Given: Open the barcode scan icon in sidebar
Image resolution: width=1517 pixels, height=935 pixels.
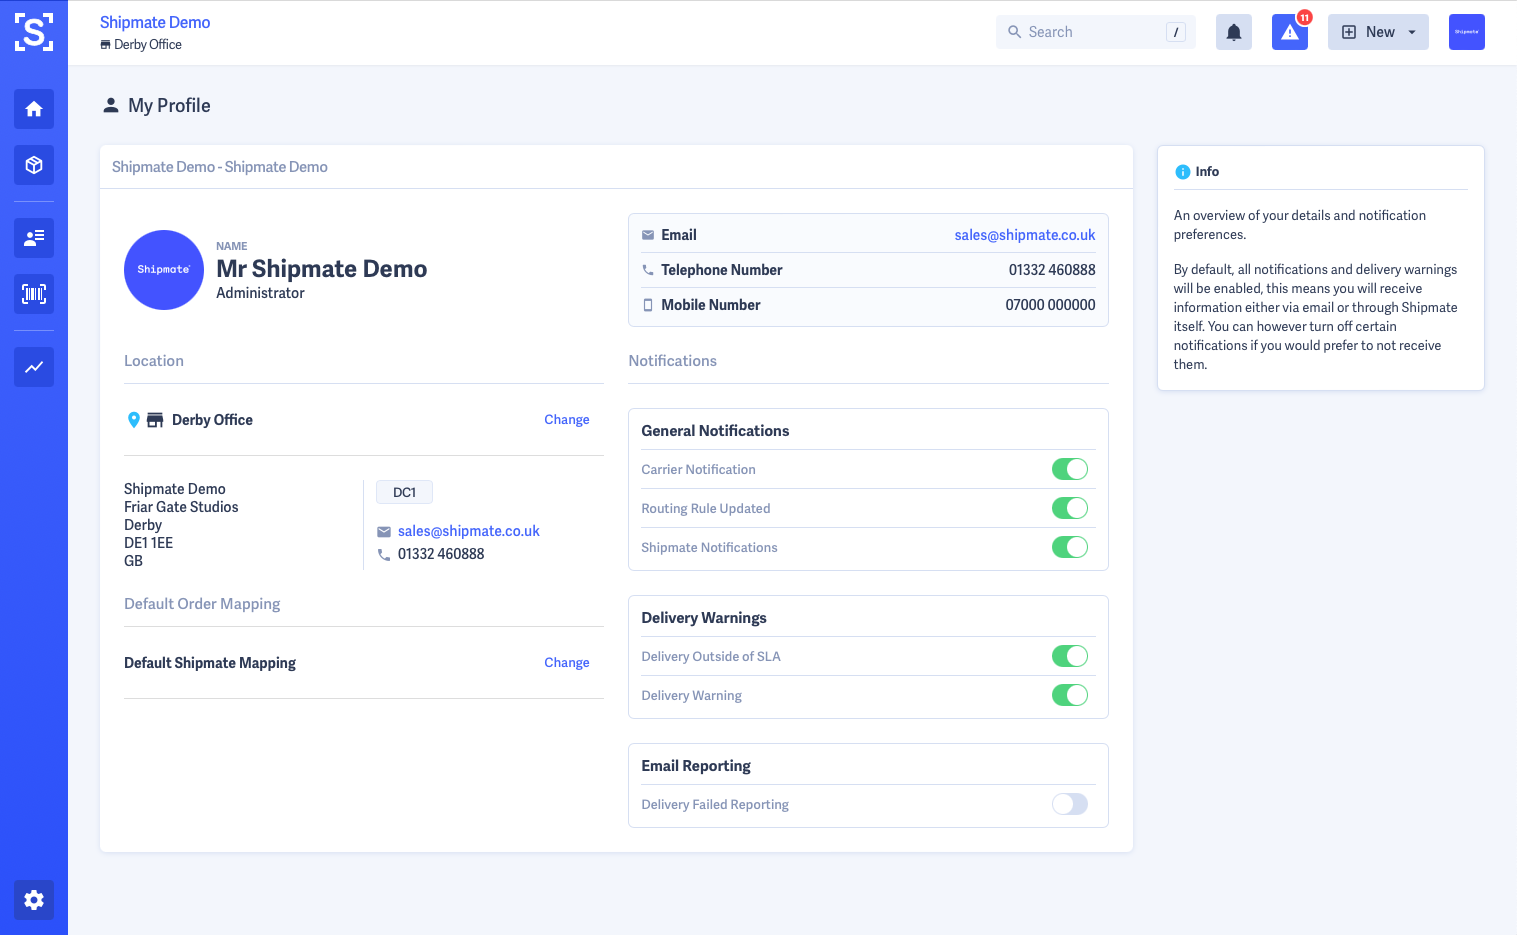Looking at the screenshot, I should tap(34, 294).
